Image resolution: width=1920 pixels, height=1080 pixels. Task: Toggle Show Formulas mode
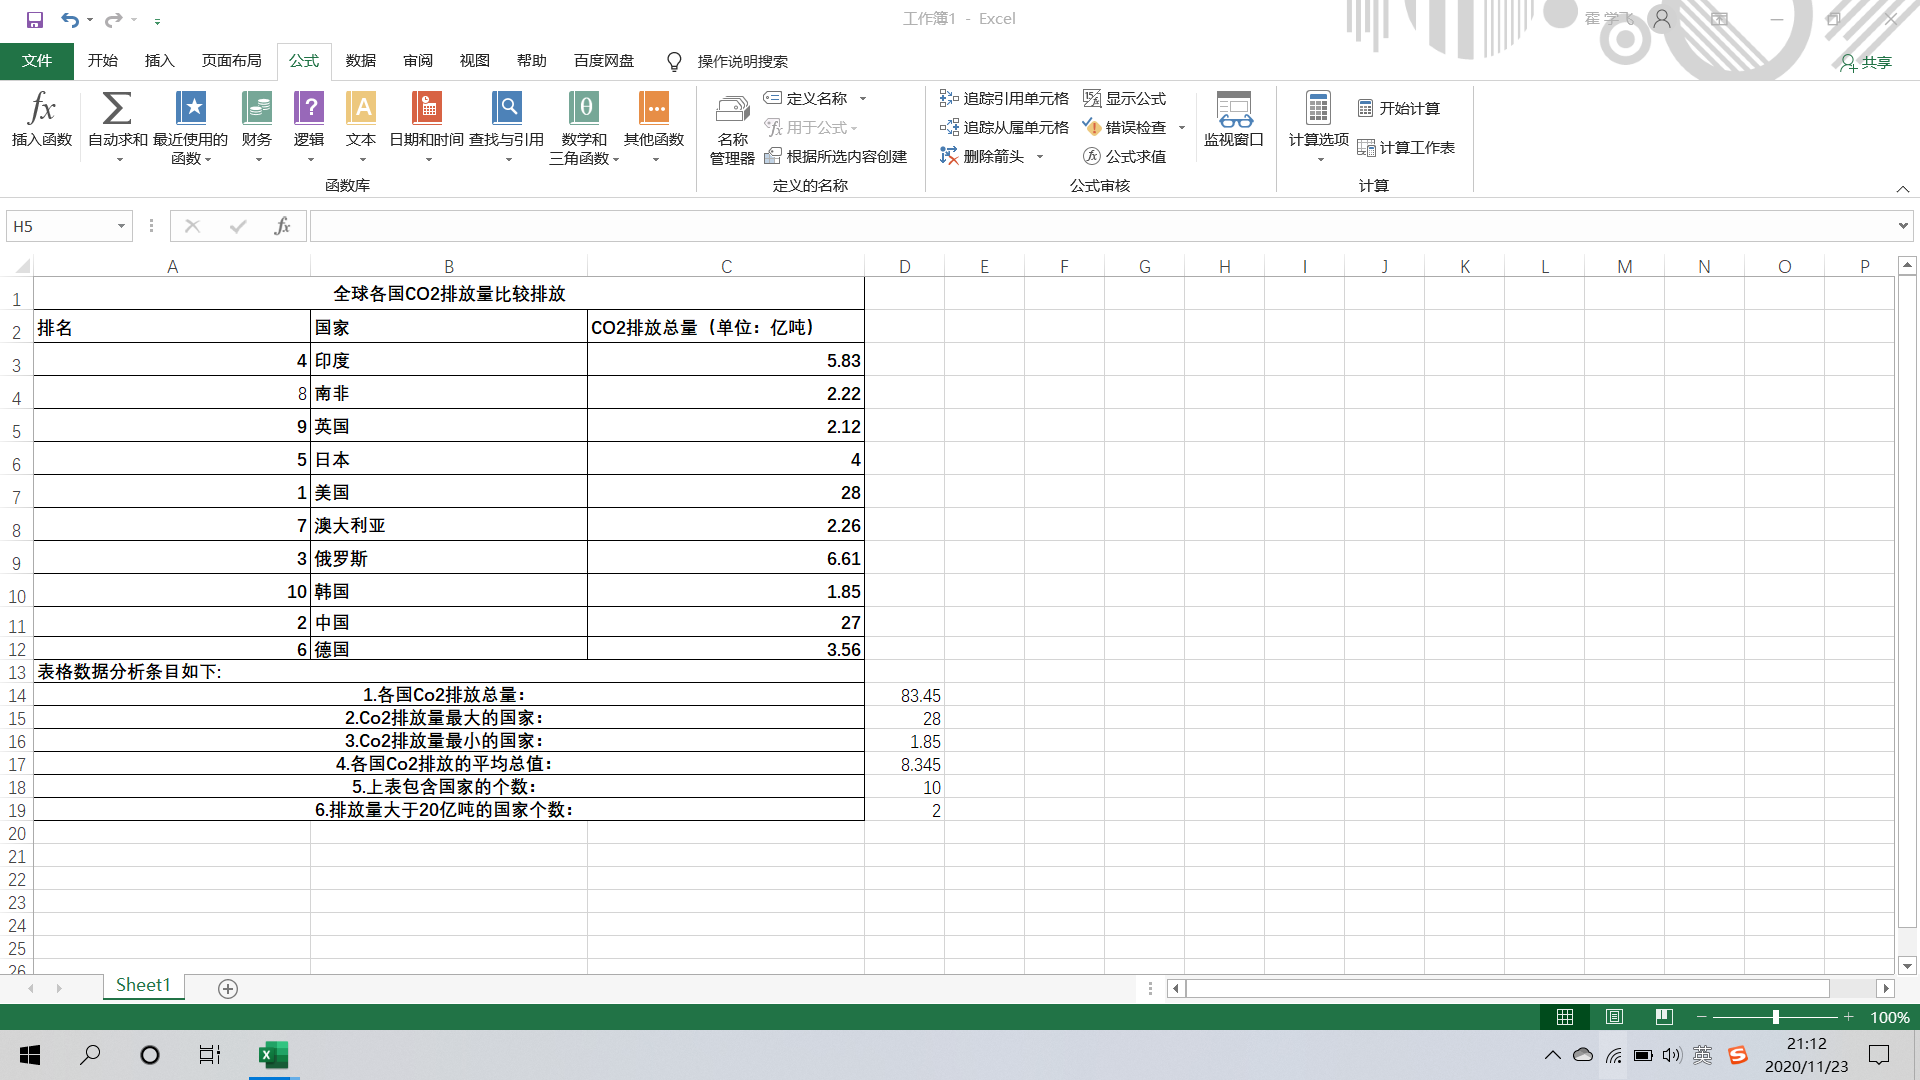click(x=1125, y=98)
